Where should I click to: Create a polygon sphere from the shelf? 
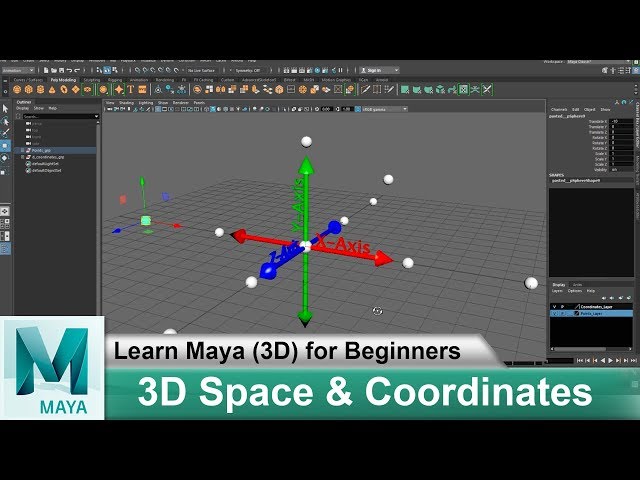coord(17,90)
